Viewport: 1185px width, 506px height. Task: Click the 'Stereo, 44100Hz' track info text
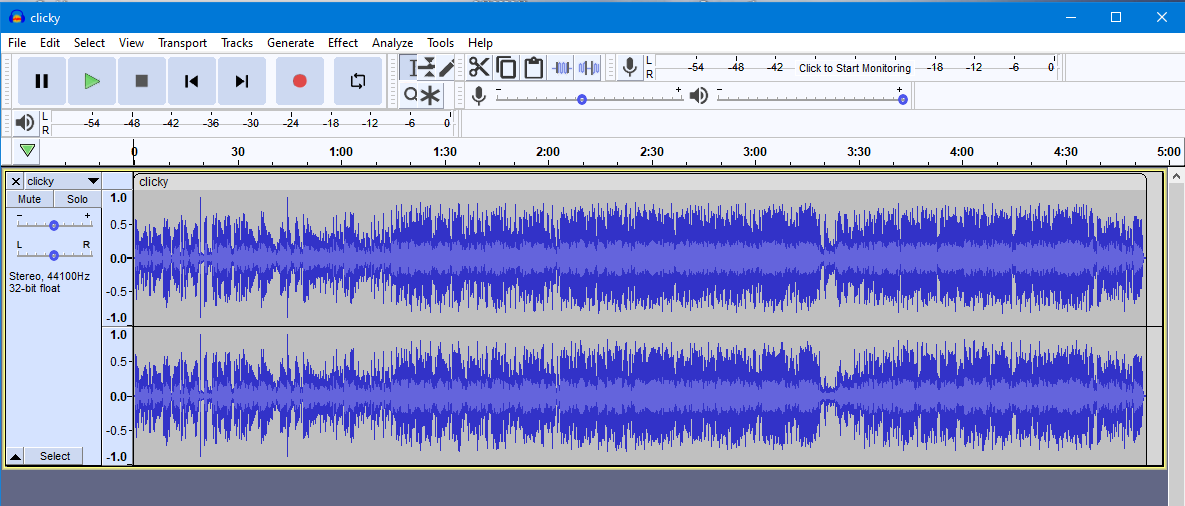coord(49,276)
